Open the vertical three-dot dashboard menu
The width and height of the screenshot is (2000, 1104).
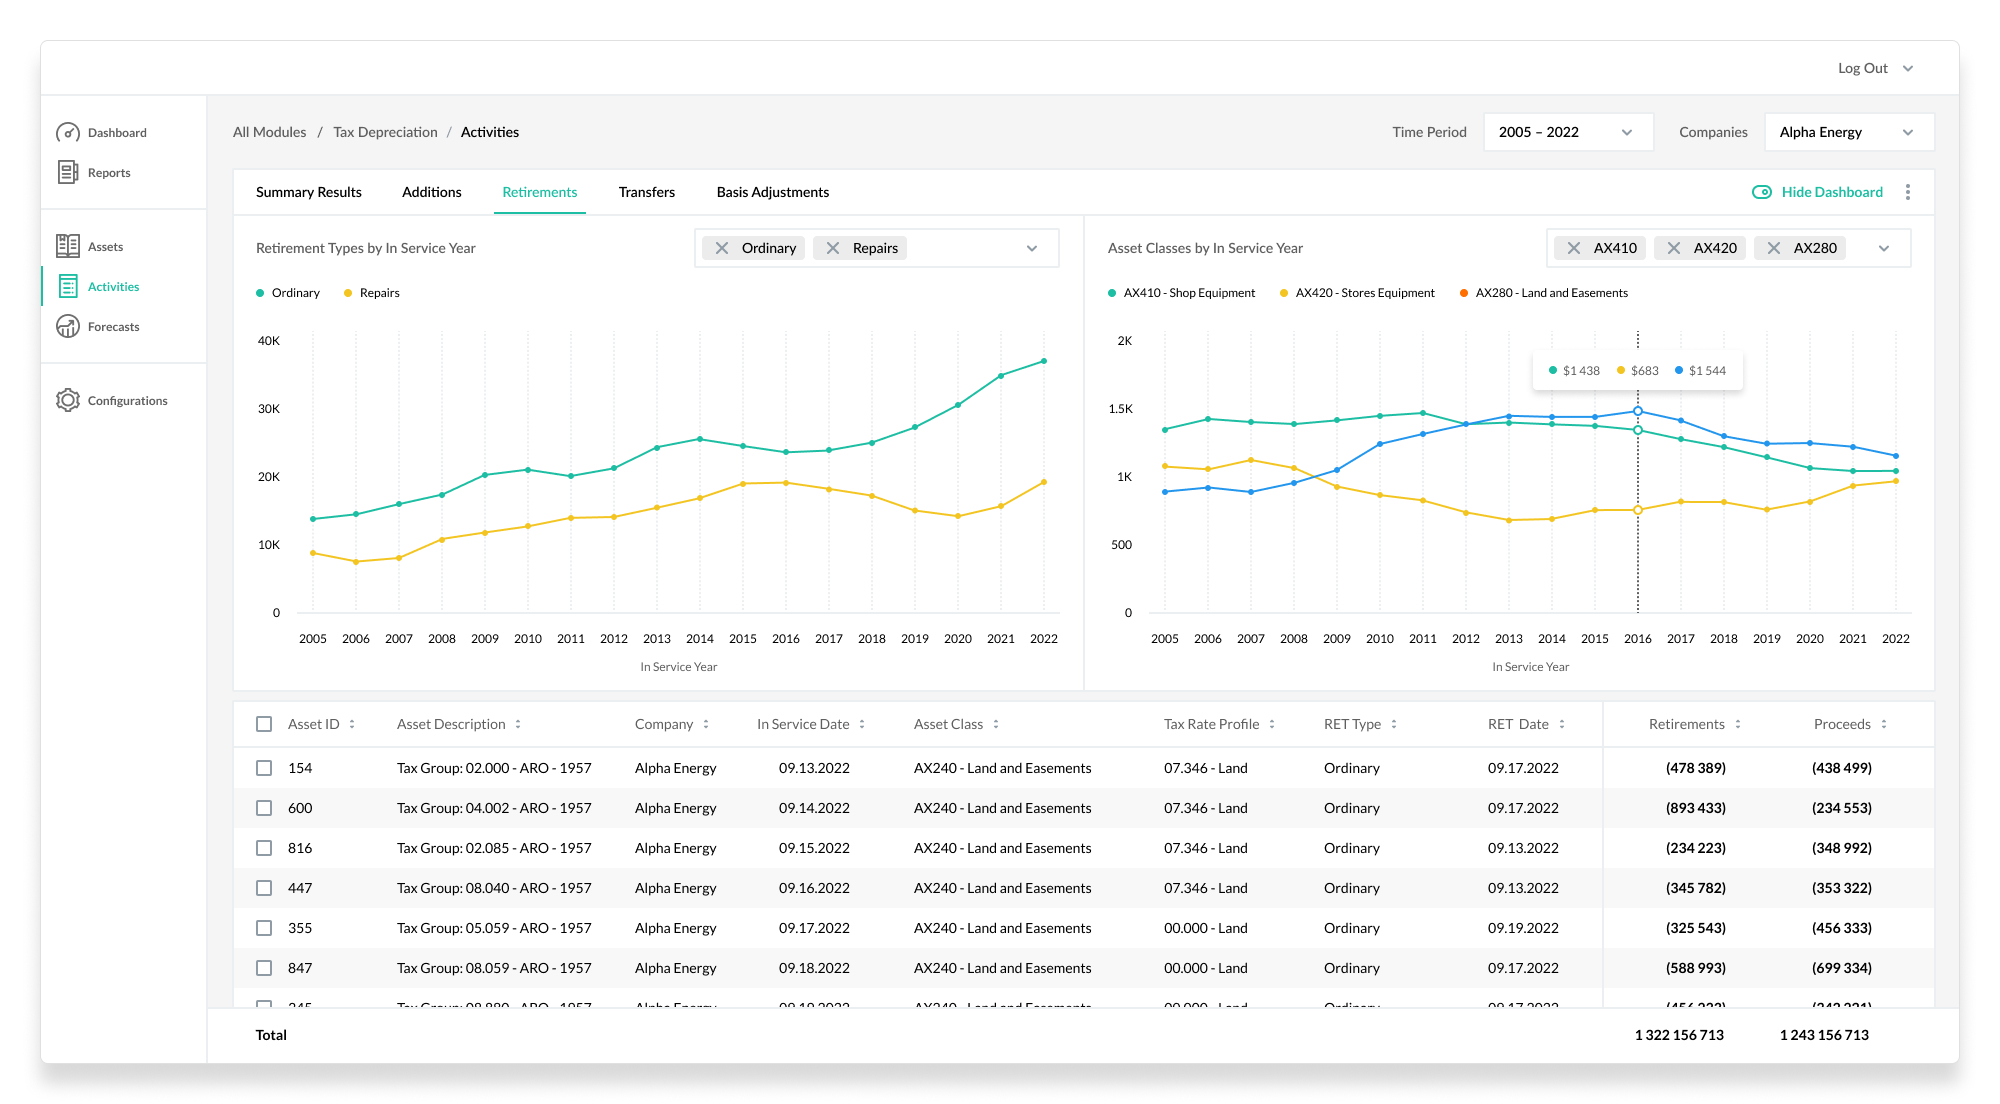[1908, 192]
